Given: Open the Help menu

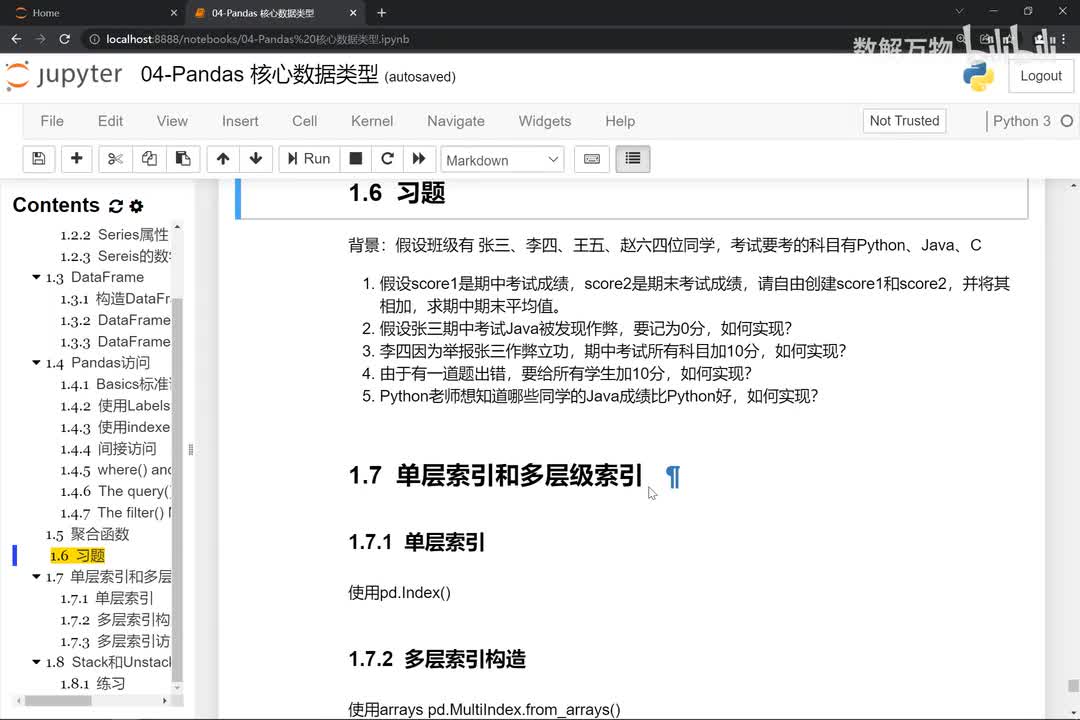Looking at the screenshot, I should click(620, 121).
